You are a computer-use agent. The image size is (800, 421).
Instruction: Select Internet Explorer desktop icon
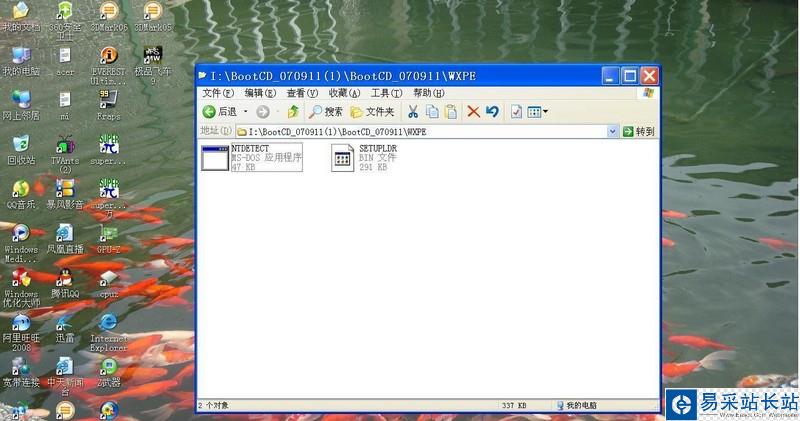point(109,332)
